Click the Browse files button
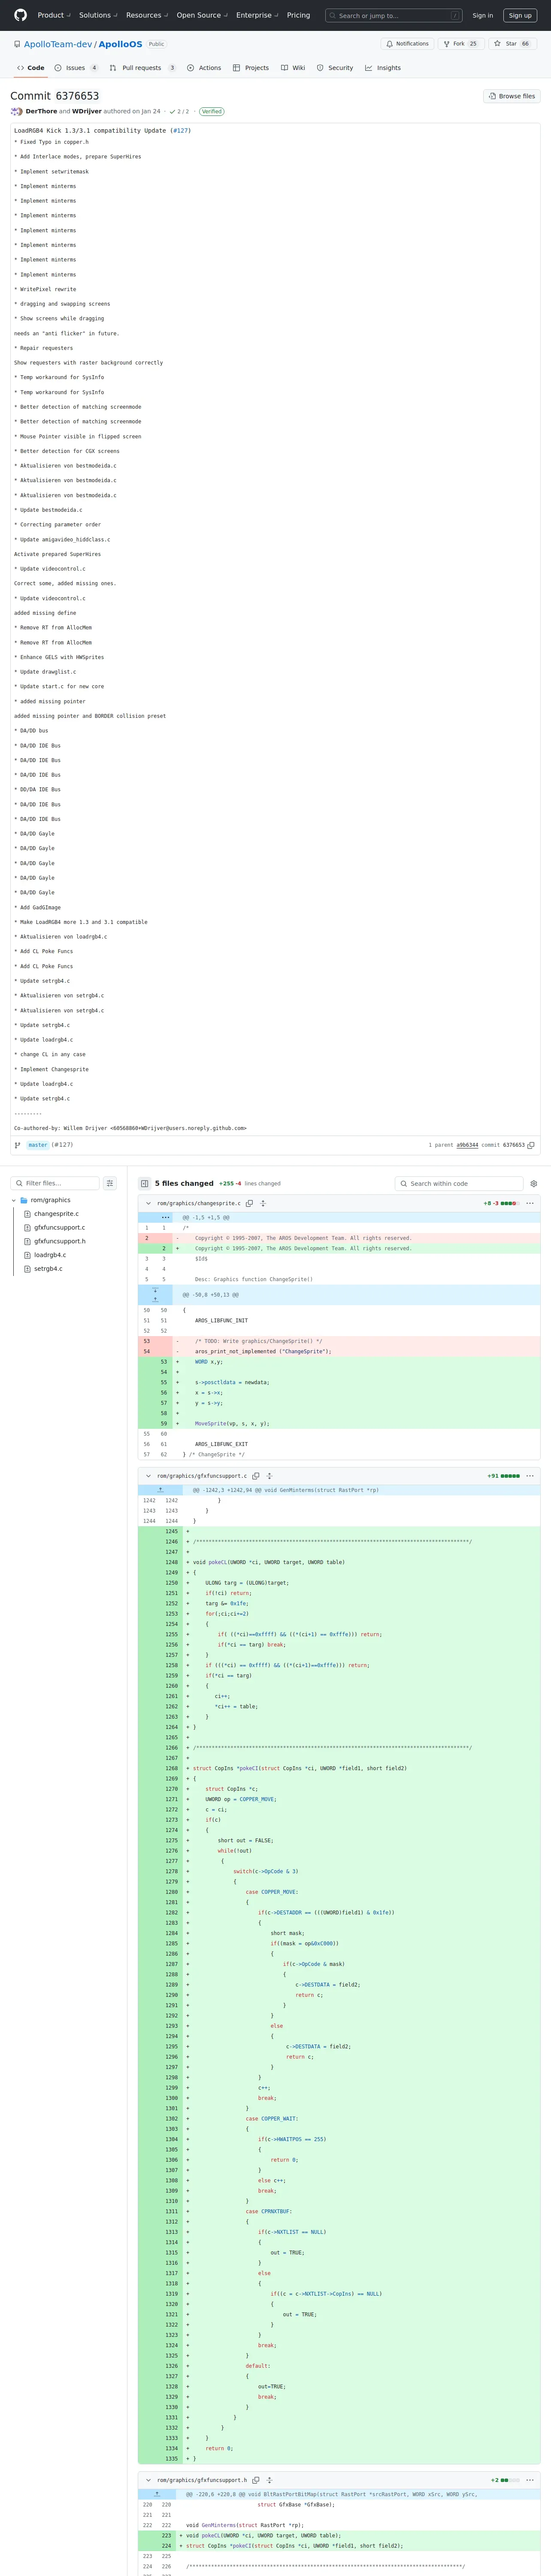 tap(512, 96)
